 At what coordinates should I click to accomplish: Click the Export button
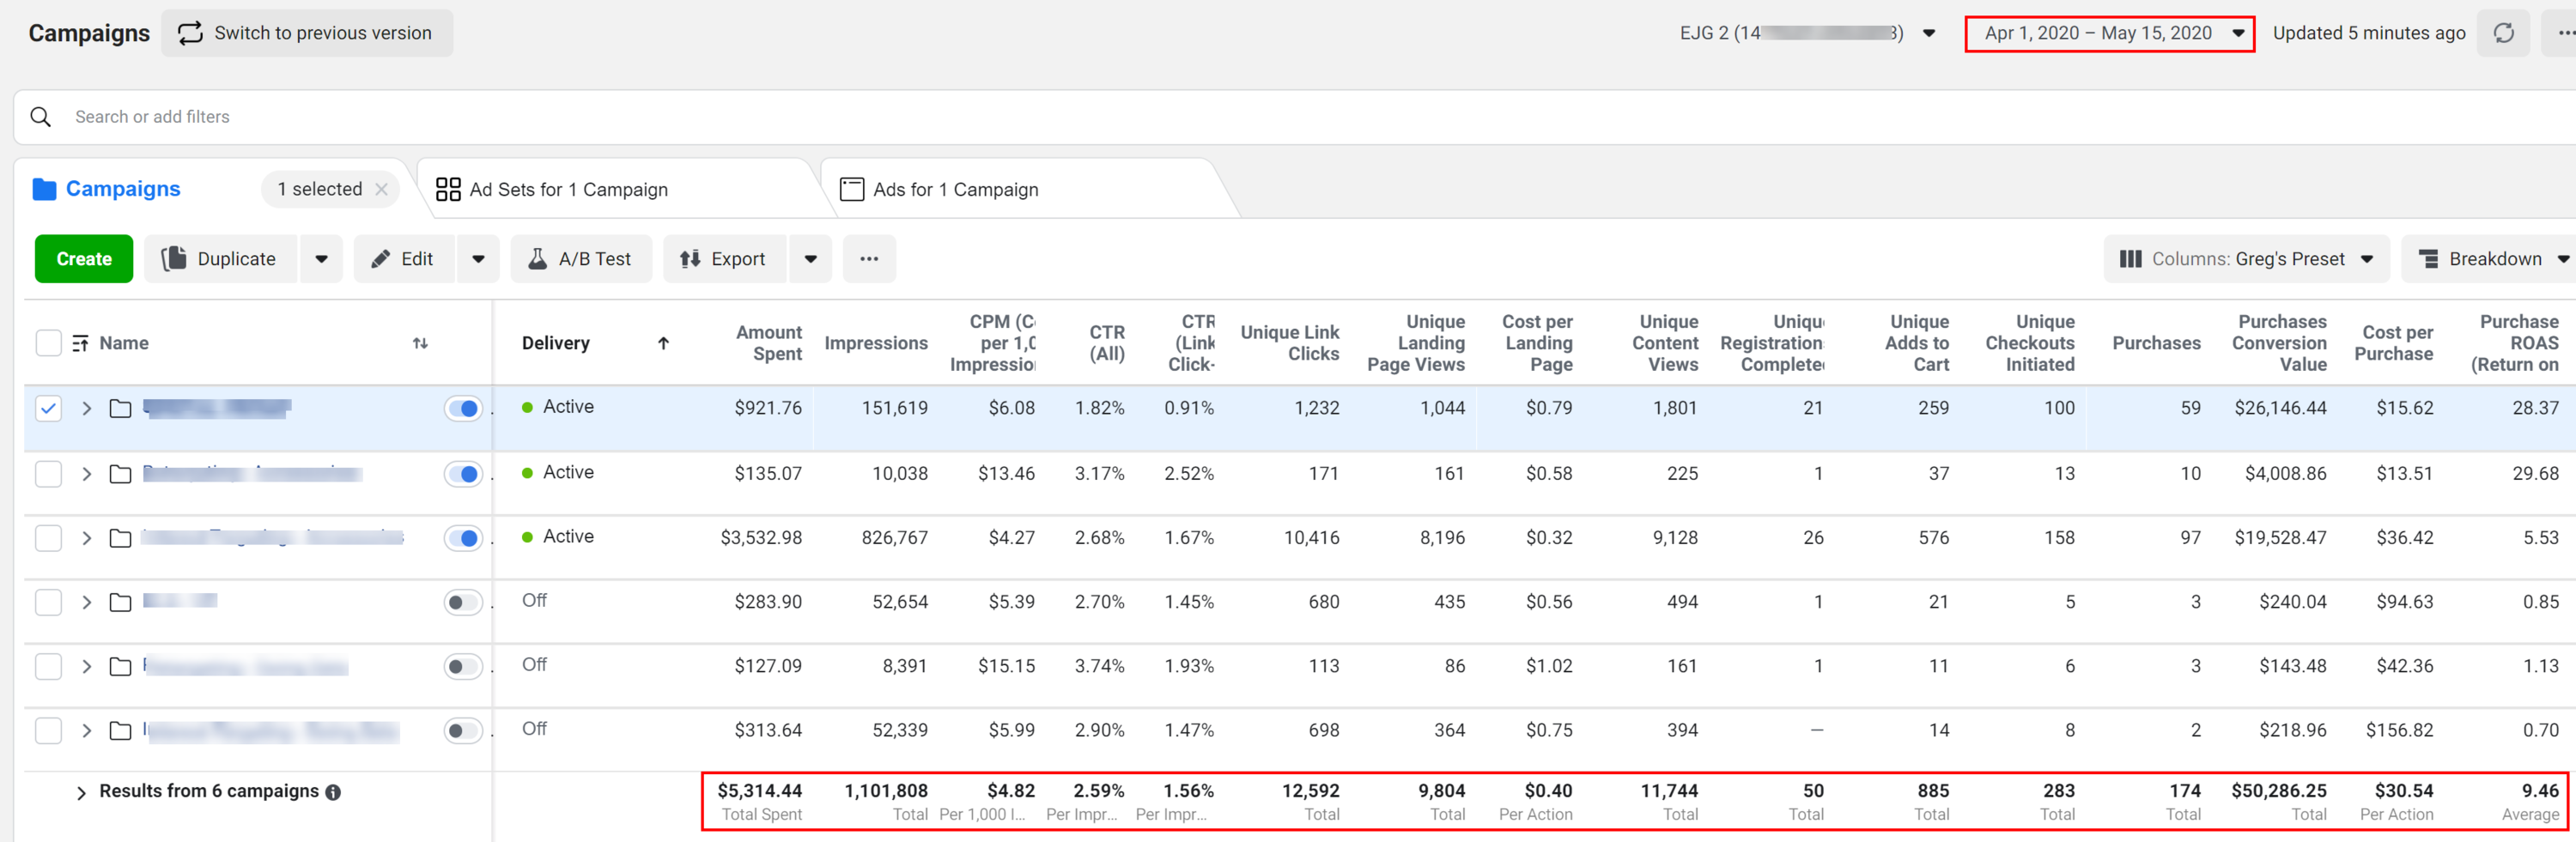(724, 259)
